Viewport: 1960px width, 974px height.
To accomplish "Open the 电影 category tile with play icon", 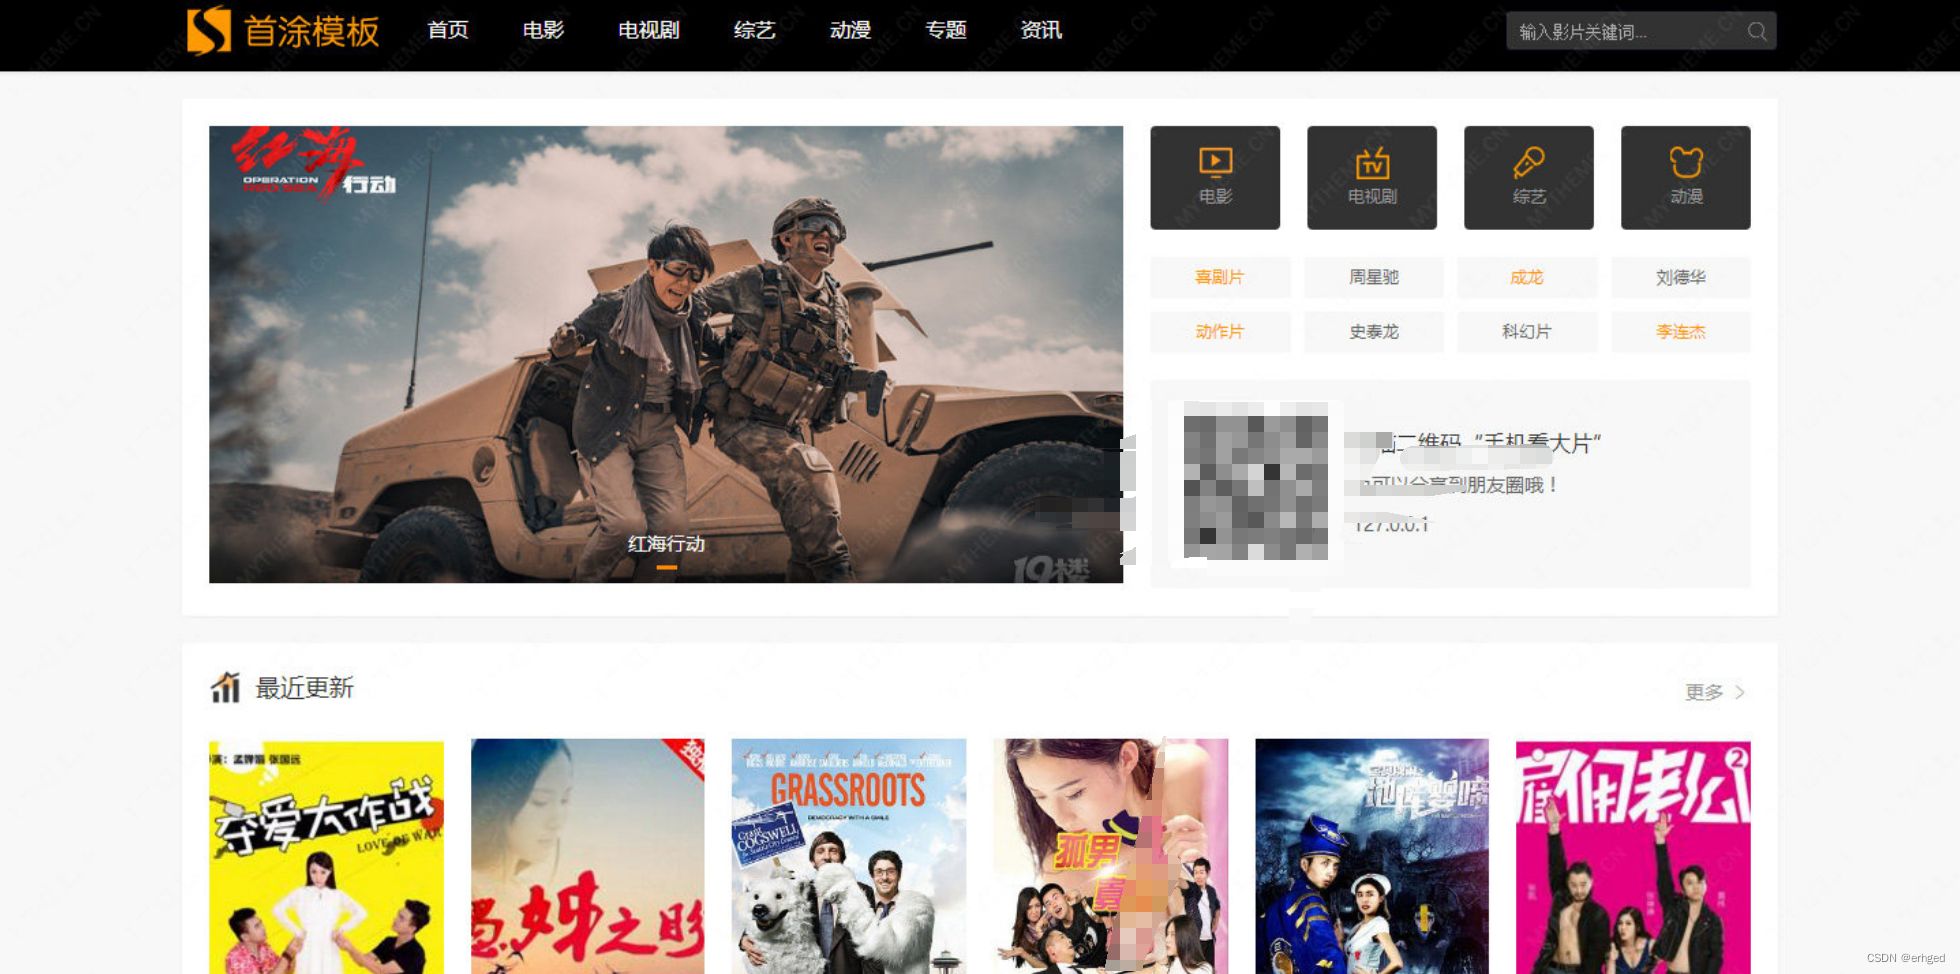I will pyautogui.click(x=1215, y=178).
